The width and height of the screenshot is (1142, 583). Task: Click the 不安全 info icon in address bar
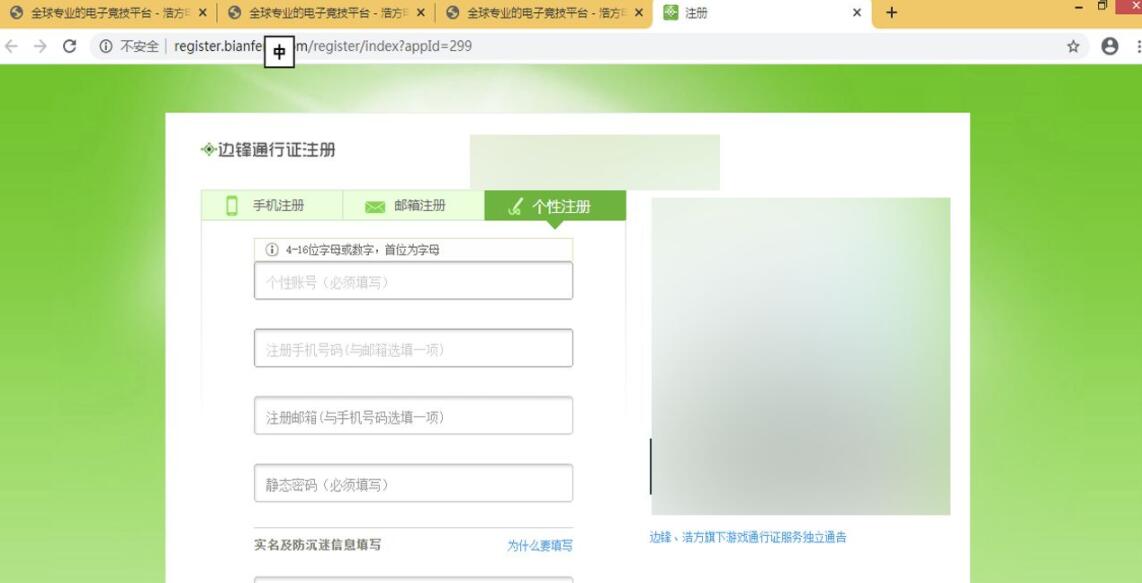(104, 46)
